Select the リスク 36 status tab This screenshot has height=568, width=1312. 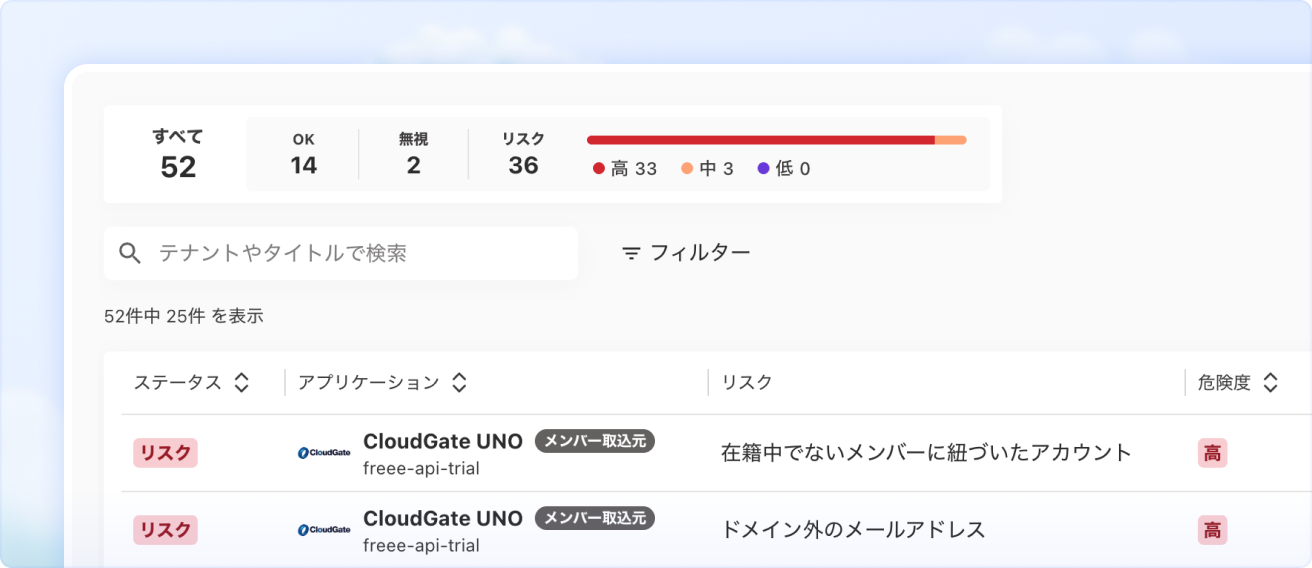(523, 154)
